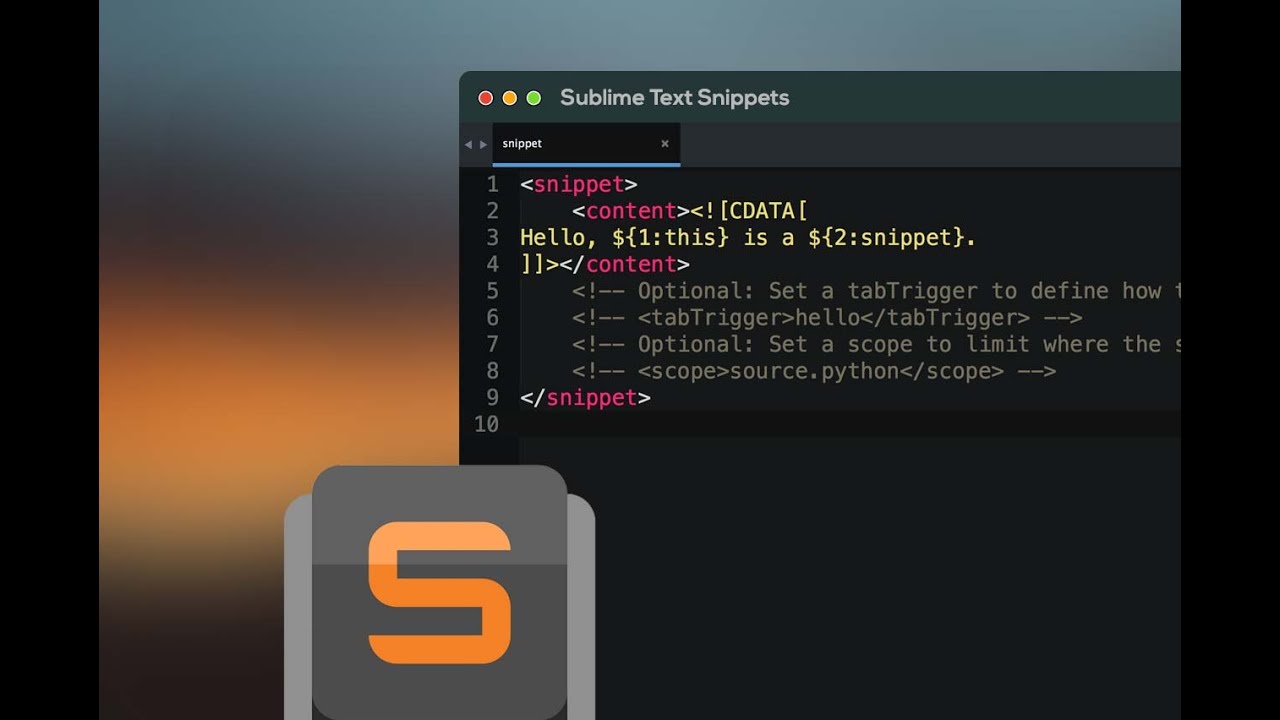Click the Sublime Text Snippets window title

[675, 98]
